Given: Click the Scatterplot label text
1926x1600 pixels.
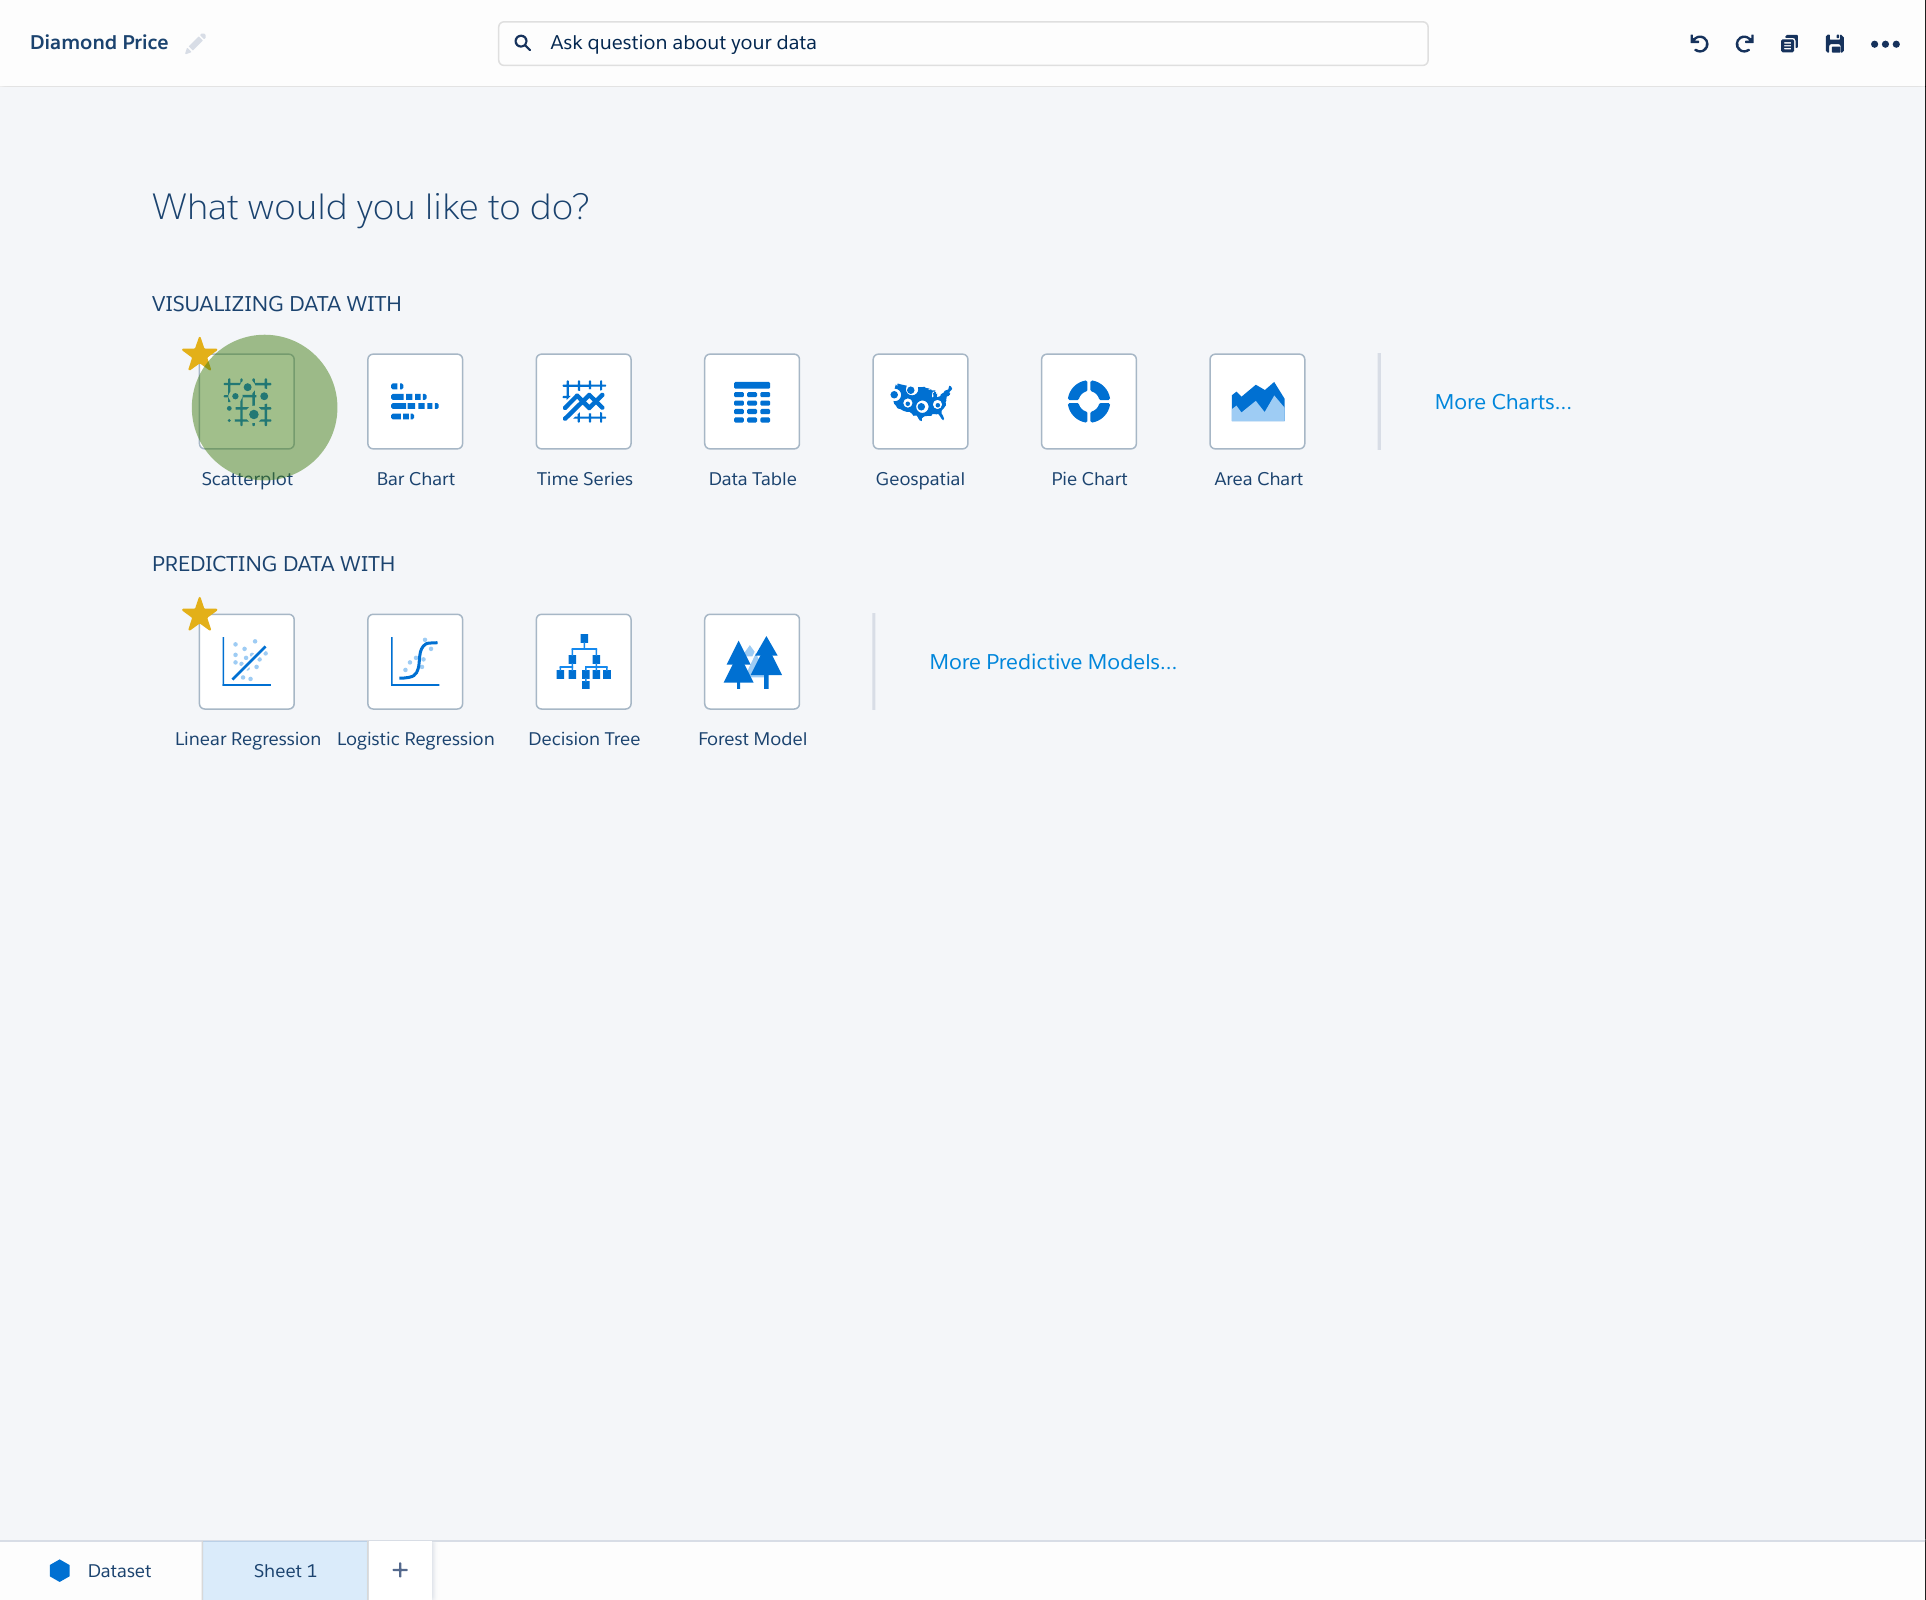Looking at the screenshot, I should (x=247, y=479).
